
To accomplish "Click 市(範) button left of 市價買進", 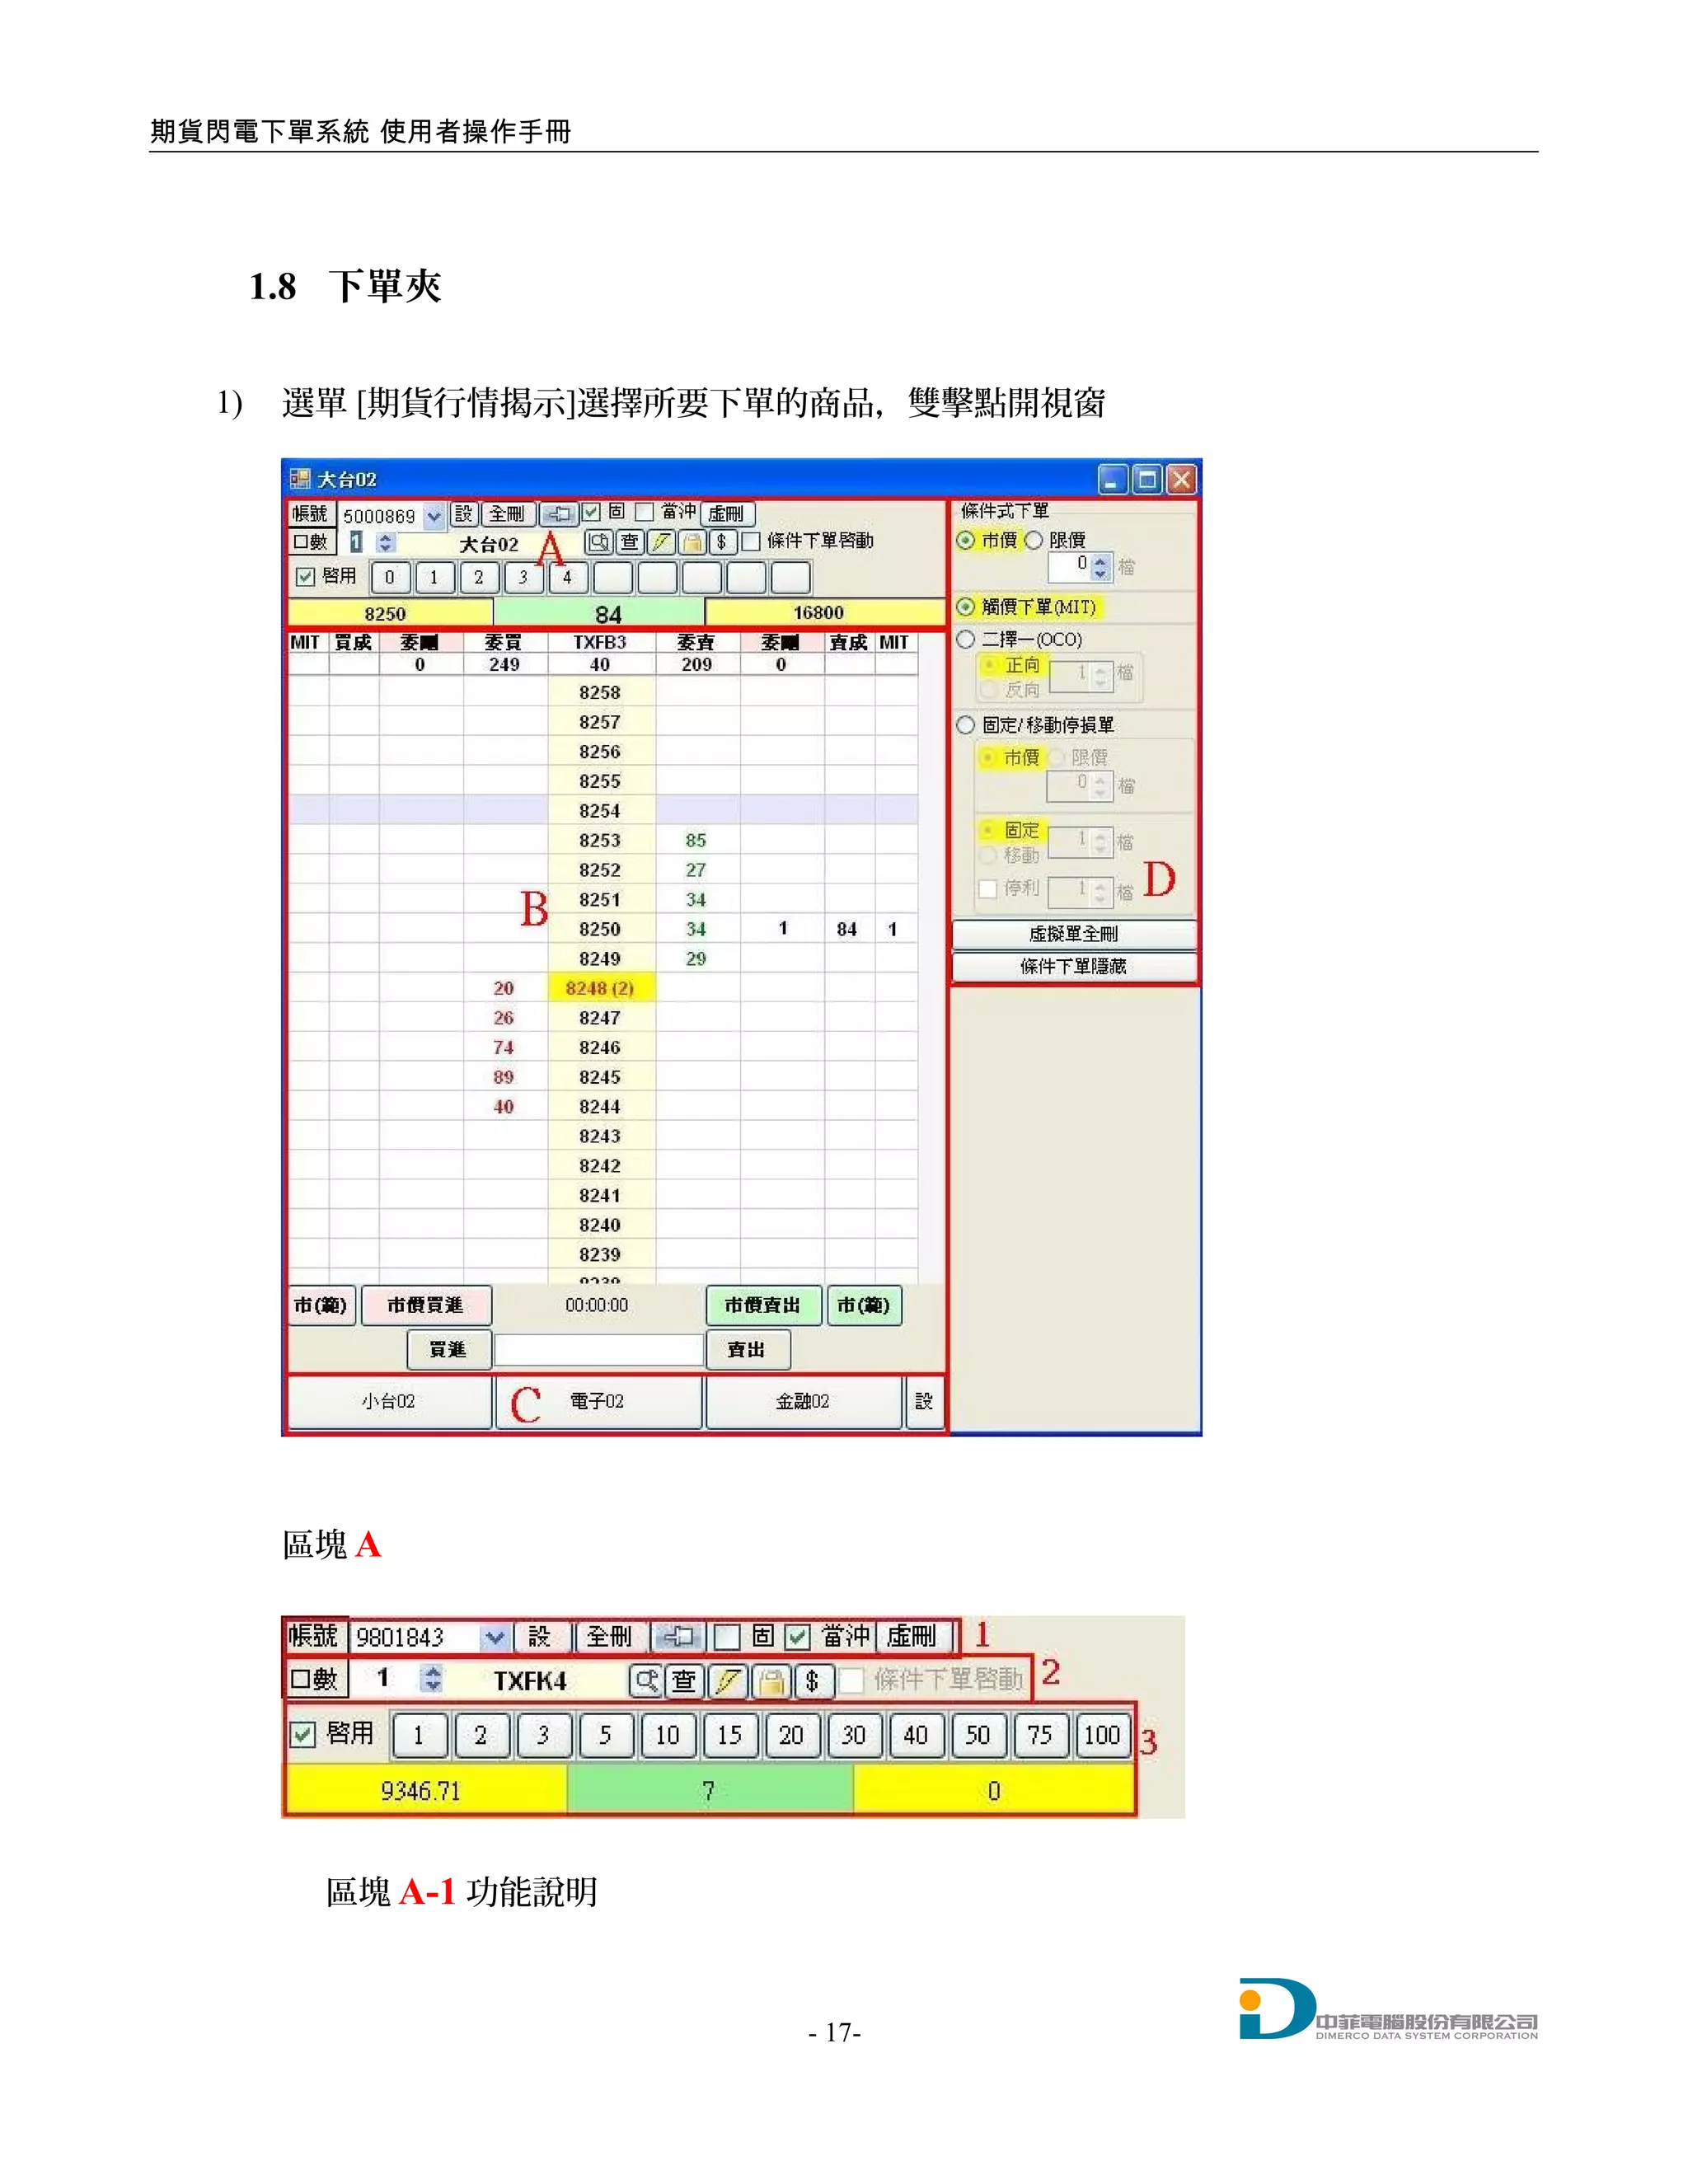I will pyautogui.click(x=321, y=1306).
